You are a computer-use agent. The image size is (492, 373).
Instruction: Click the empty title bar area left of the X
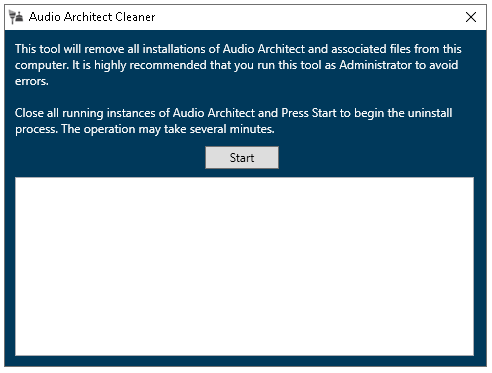coord(307,17)
